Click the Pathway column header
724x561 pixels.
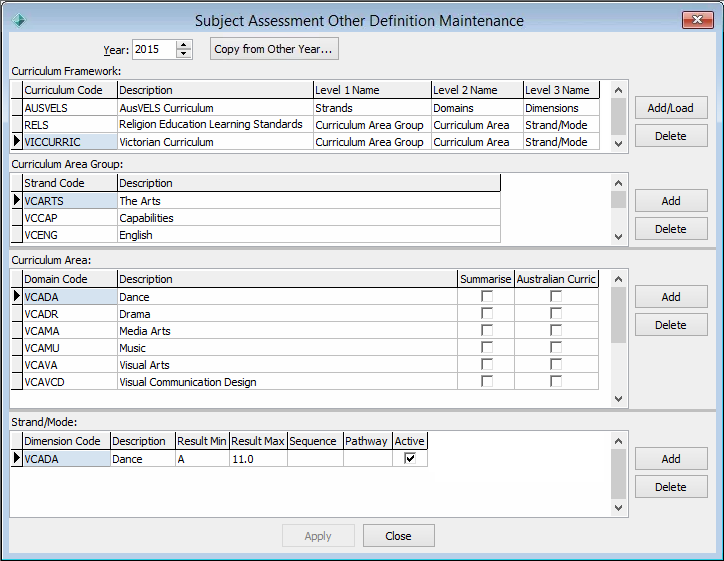(x=368, y=441)
